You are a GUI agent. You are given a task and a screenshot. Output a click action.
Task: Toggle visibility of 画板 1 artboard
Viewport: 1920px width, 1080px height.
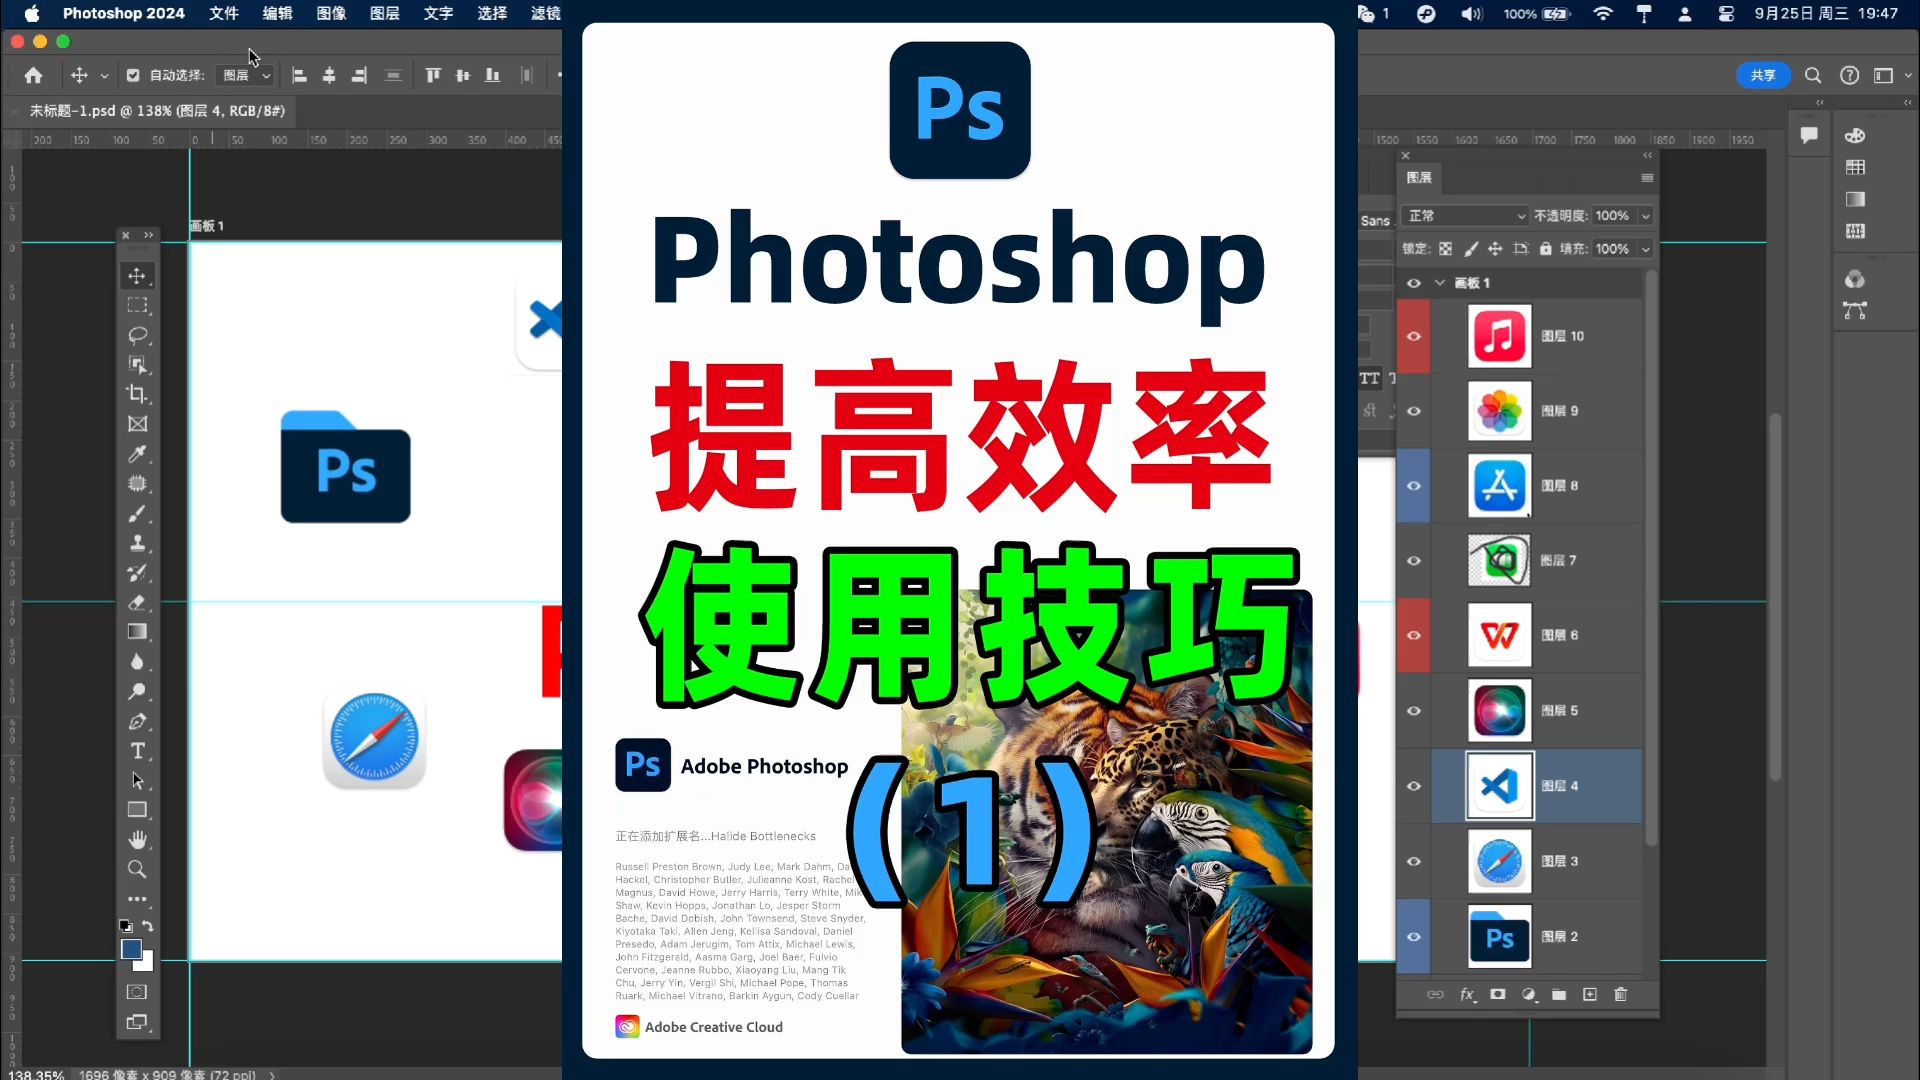click(1414, 283)
